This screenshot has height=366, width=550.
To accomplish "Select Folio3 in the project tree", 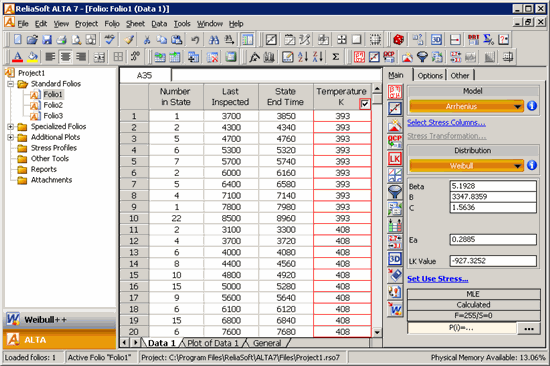I will click(53, 116).
